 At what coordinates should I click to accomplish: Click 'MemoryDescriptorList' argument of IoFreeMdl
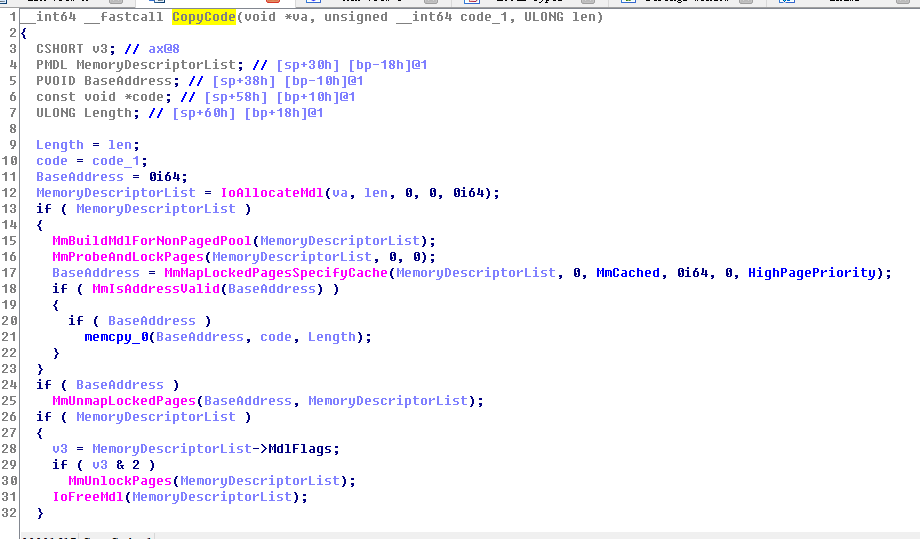tap(212, 497)
